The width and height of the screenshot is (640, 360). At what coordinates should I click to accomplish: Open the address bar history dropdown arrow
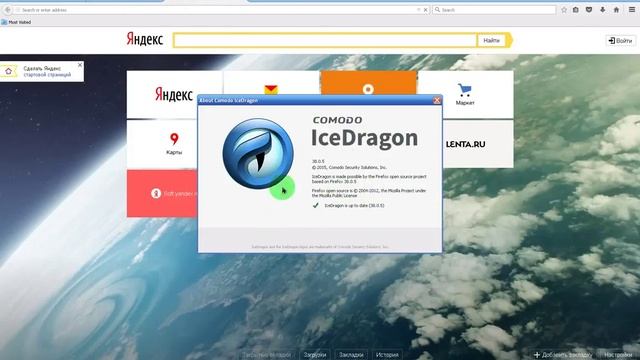click(x=418, y=10)
